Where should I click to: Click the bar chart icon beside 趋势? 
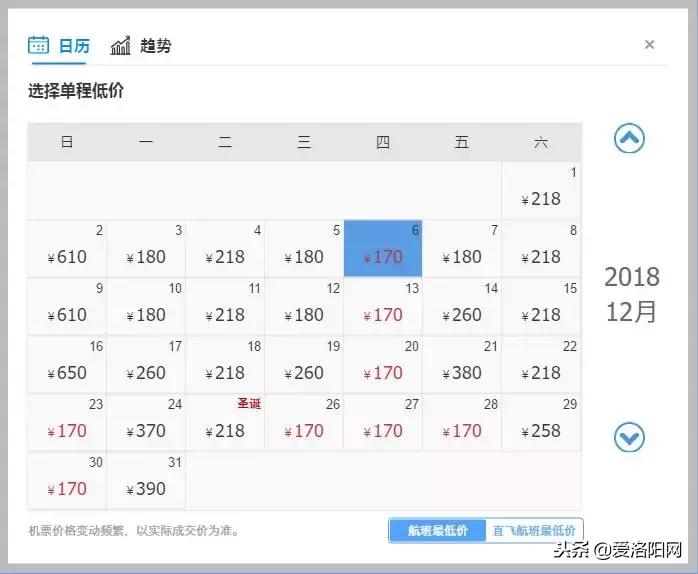point(120,45)
